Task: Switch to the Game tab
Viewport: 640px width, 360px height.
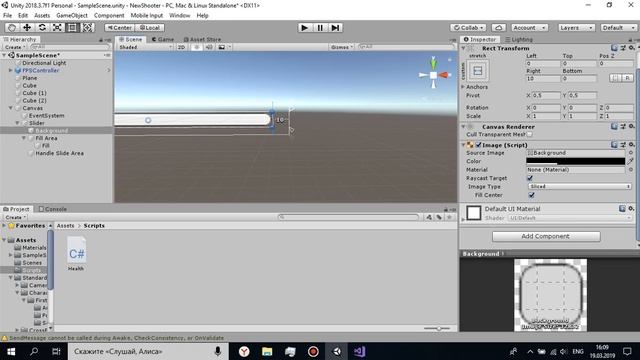Action: point(163,39)
